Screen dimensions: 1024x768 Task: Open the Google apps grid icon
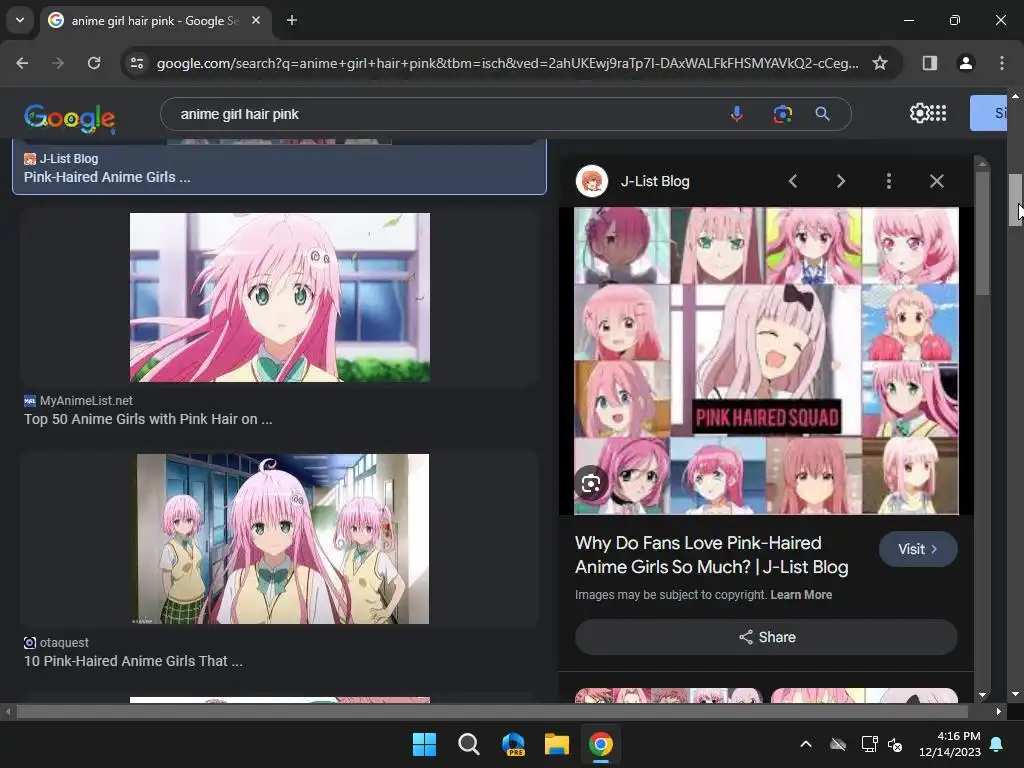coord(938,113)
